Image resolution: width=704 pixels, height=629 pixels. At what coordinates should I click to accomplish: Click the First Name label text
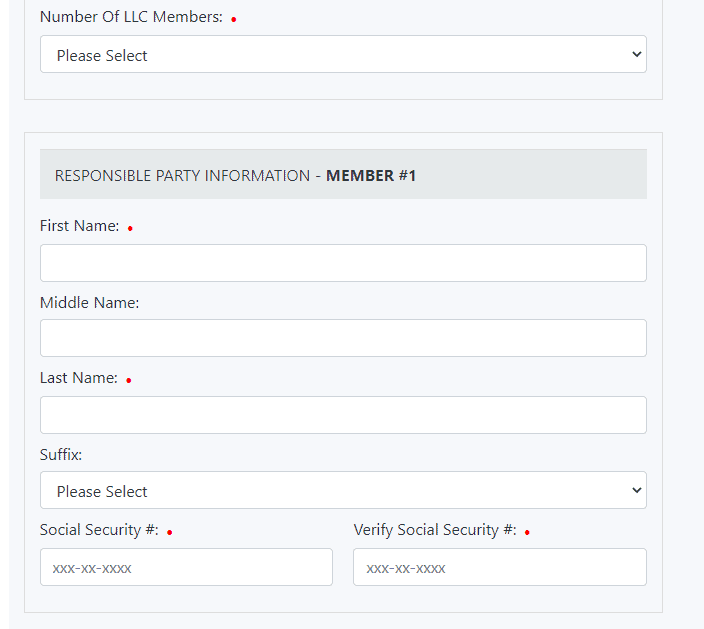[79, 226]
